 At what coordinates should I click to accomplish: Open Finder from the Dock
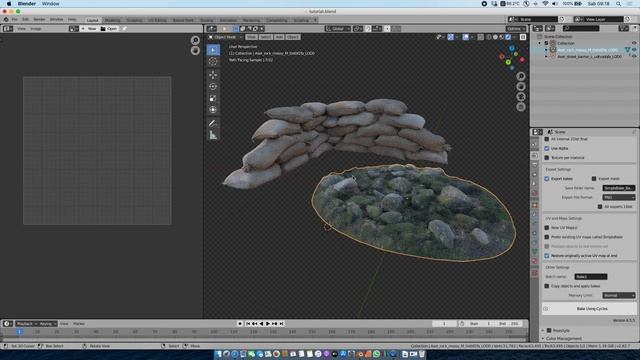pos(218,354)
